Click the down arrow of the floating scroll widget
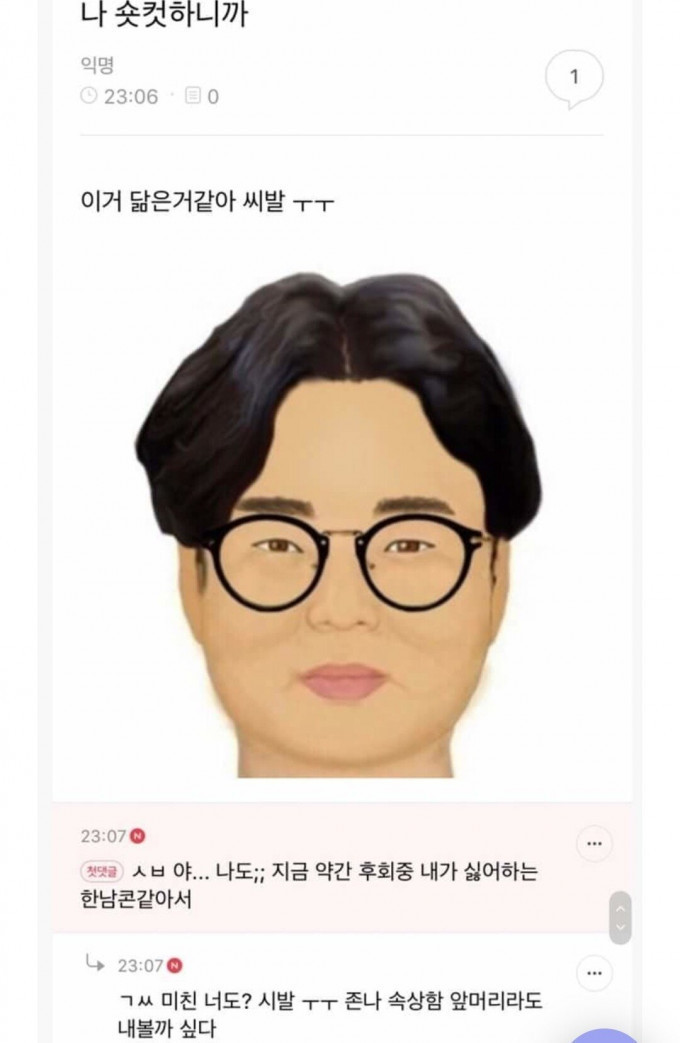The image size is (680, 1043). pos(620,927)
